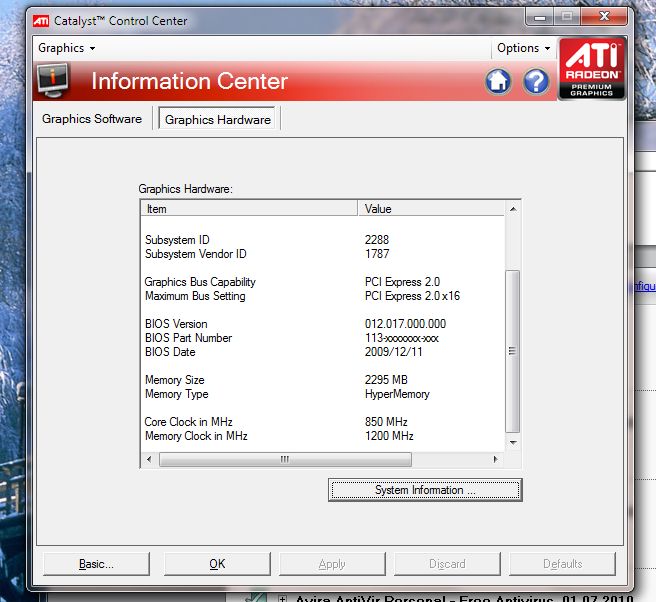This screenshot has width=656, height=602.
Task: Minimize the Catalyst Control Center window
Action: [540, 17]
